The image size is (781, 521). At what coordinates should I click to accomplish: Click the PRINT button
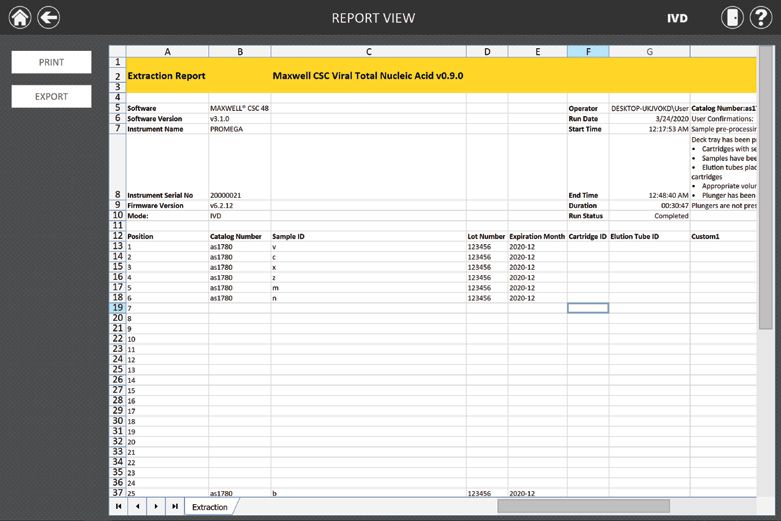point(51,62)
